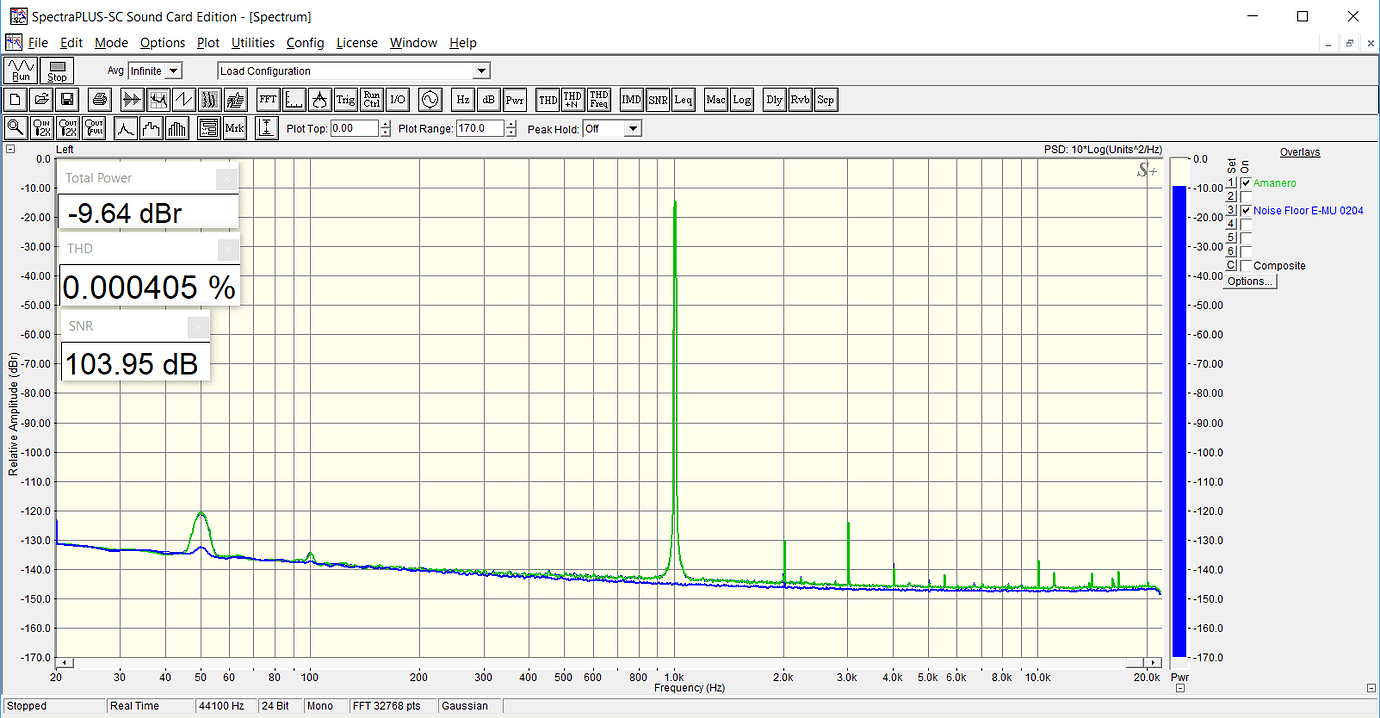
Task: Enable the Composite overlay checkbox
Action: point(1245,266)
